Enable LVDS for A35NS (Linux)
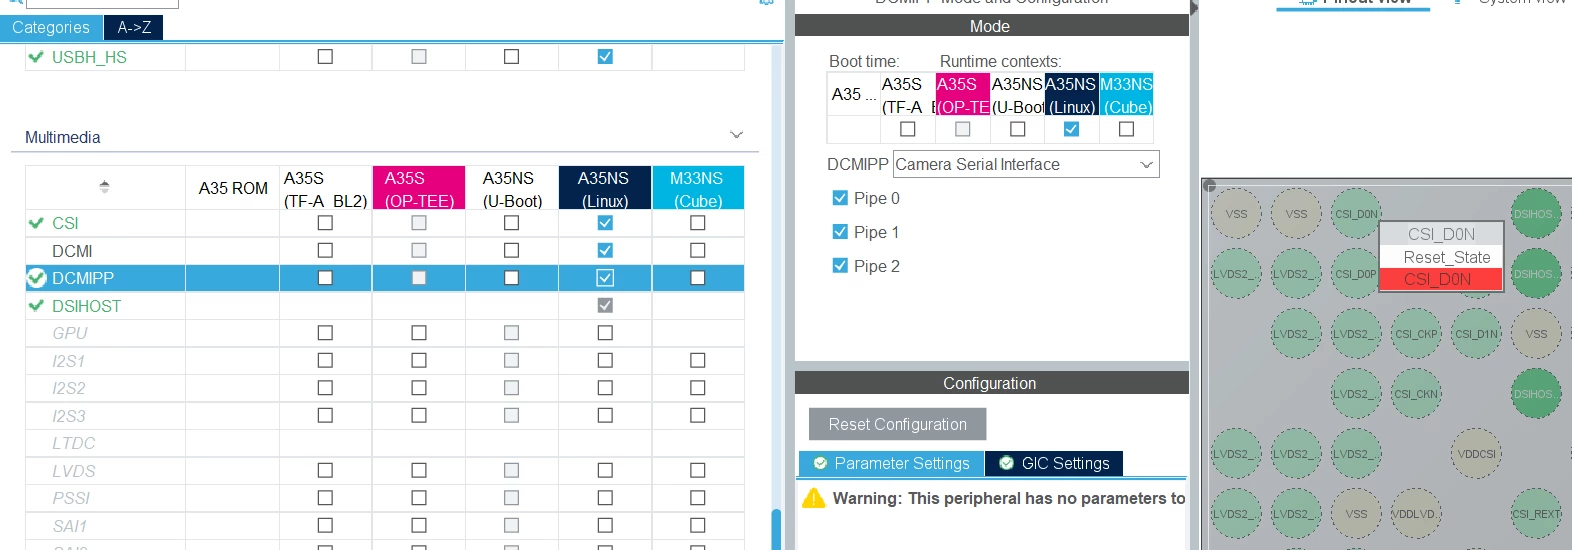1572x550 pixels. point(605,470)
